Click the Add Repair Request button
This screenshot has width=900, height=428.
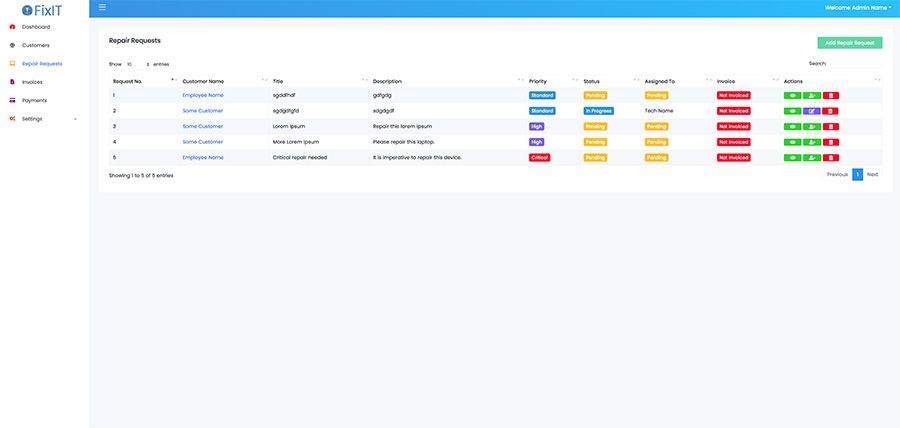849,43
